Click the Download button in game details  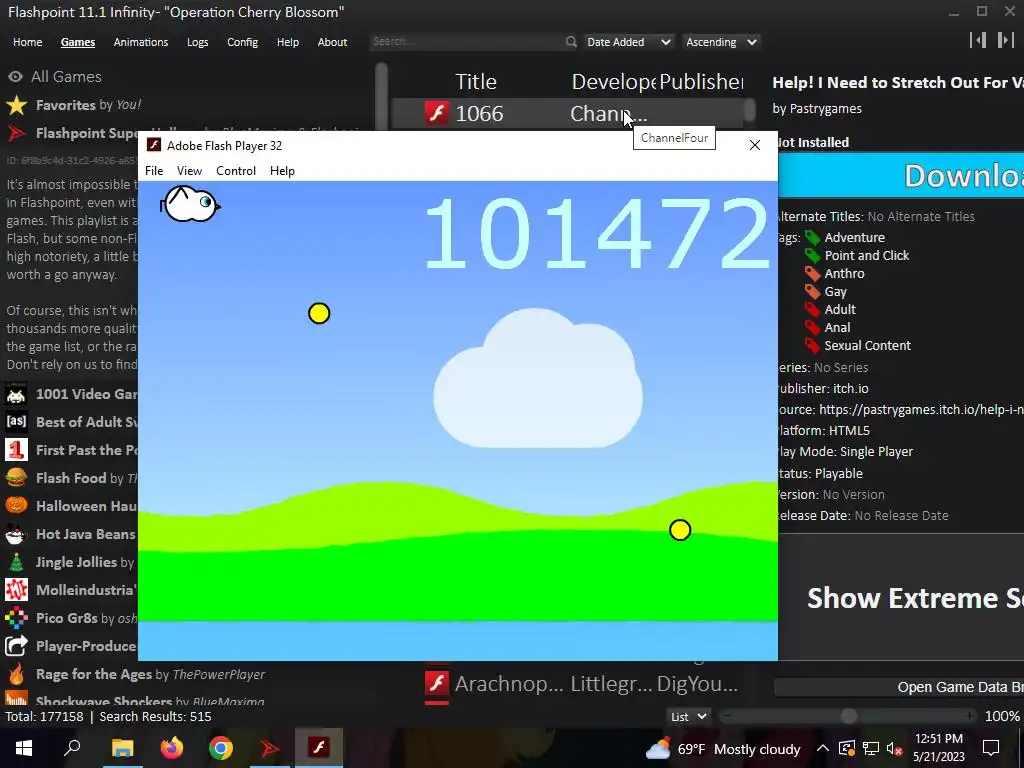tap(901, 176)
